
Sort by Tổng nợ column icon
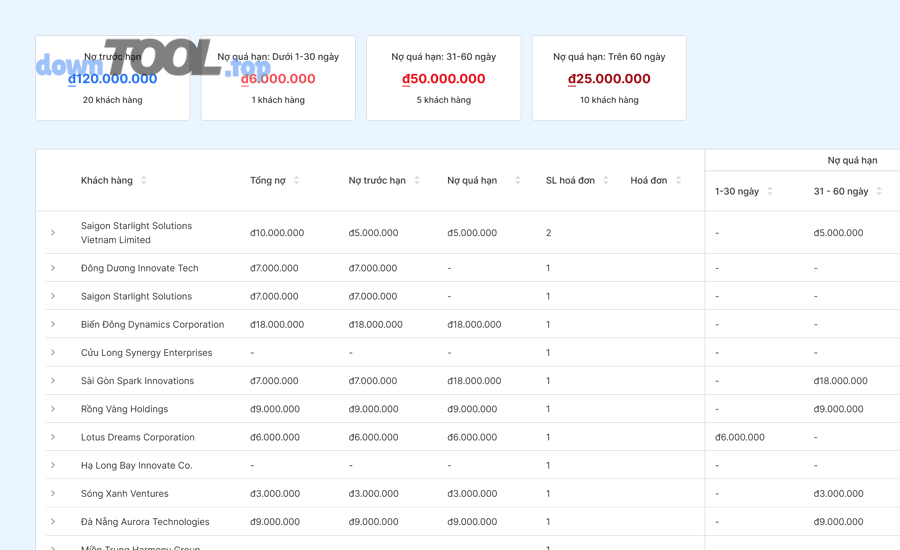[296, 180]
